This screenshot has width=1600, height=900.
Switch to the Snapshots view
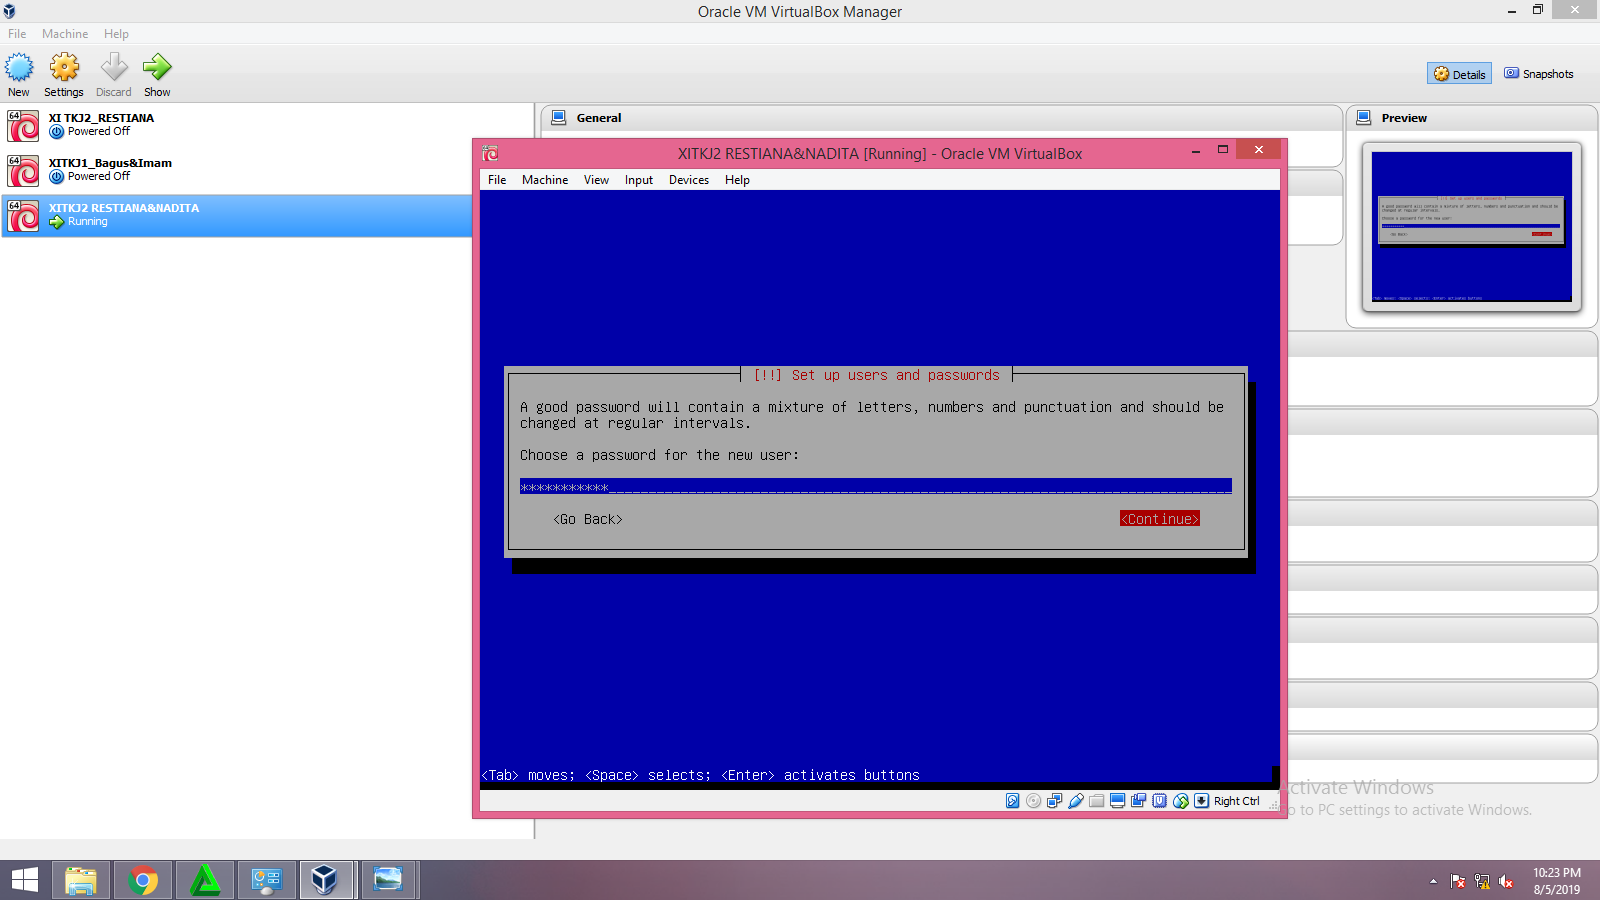tap(1539, 74)
